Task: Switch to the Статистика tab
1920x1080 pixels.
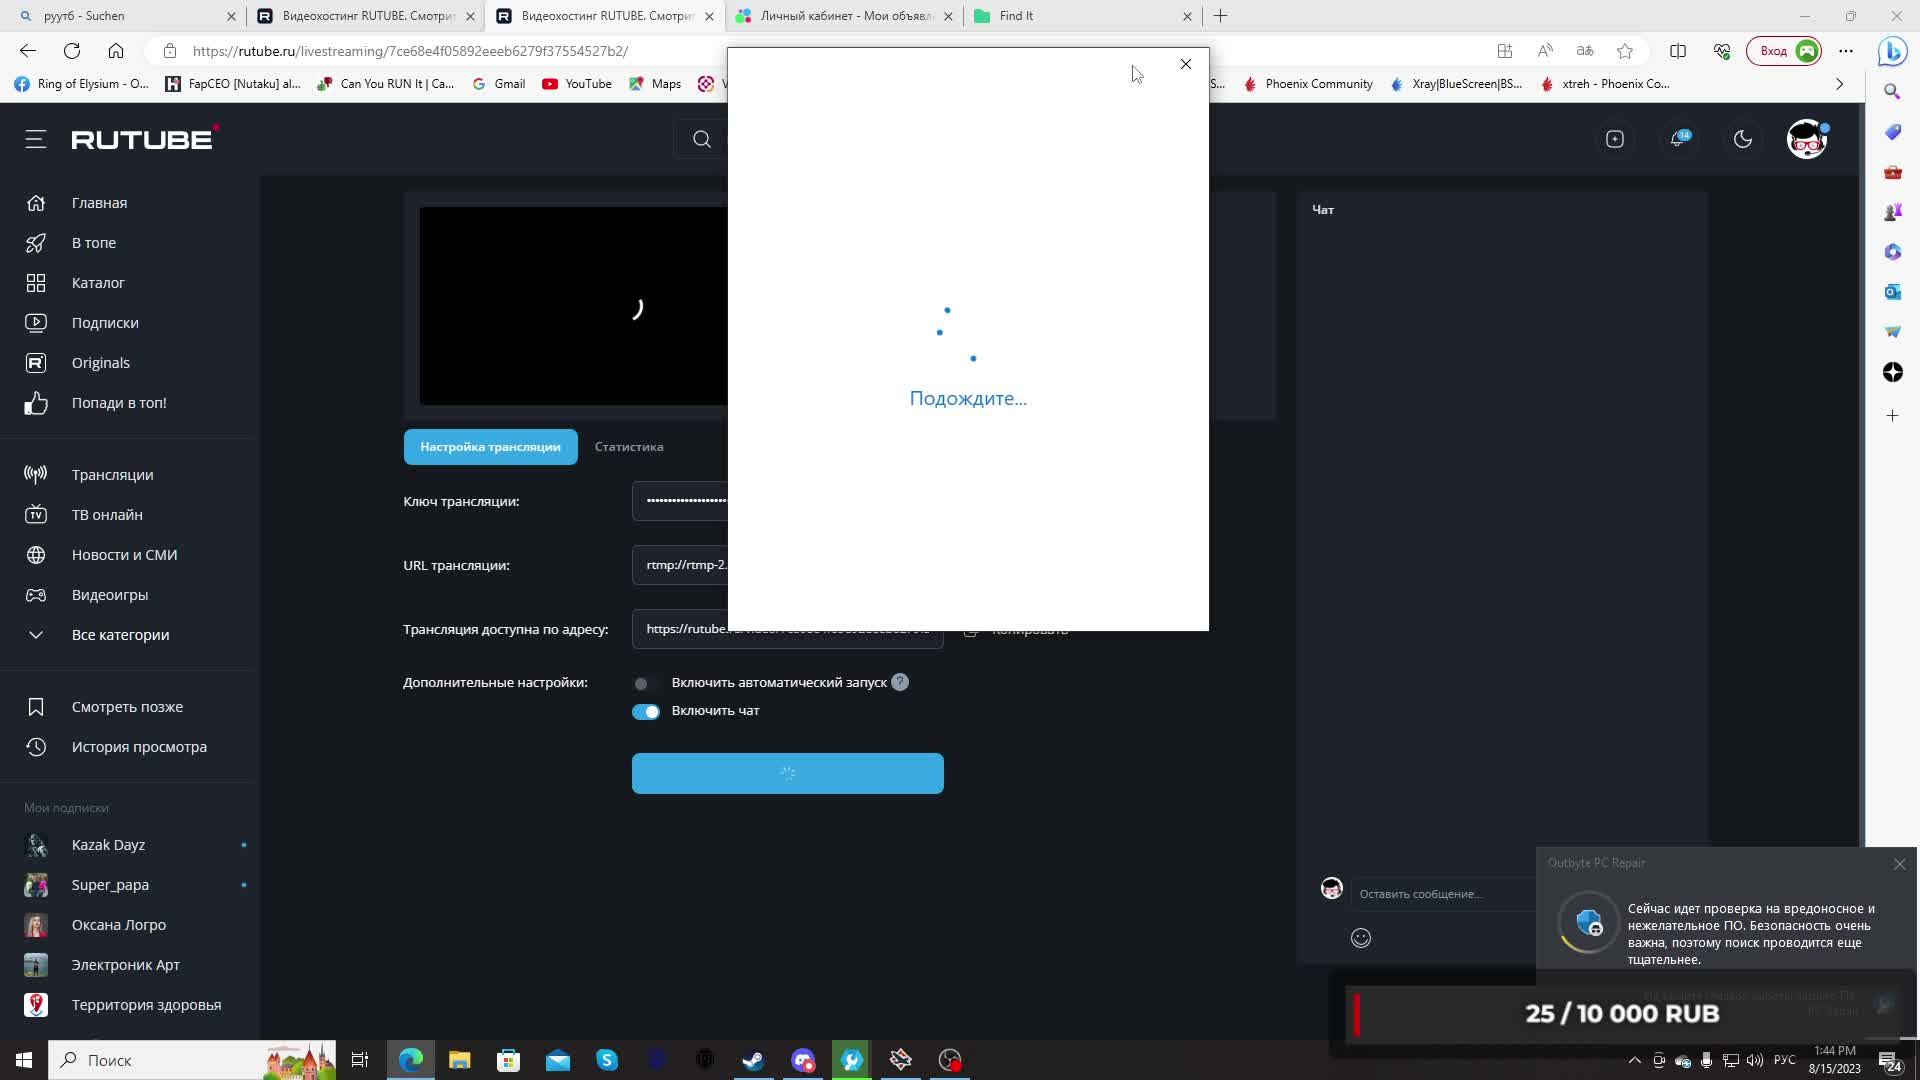Action: click(629, 447)
